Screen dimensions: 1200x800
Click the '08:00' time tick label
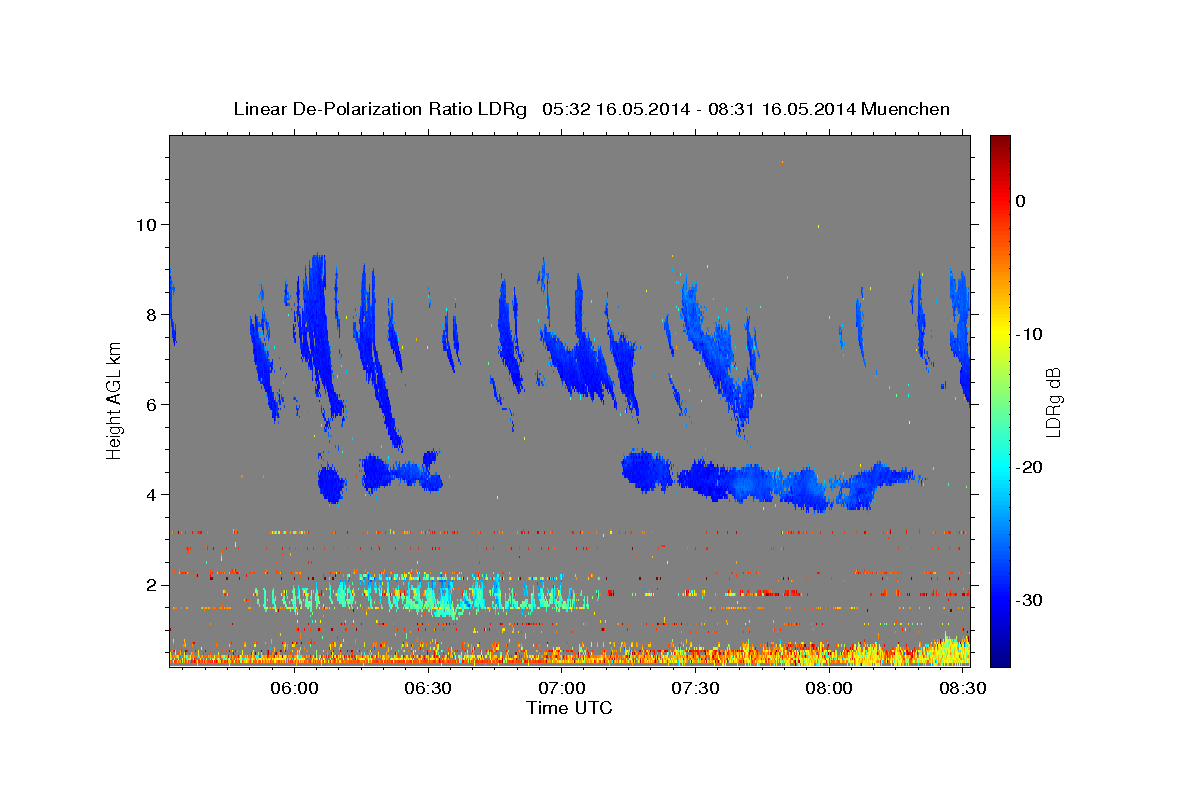[829, 689]
